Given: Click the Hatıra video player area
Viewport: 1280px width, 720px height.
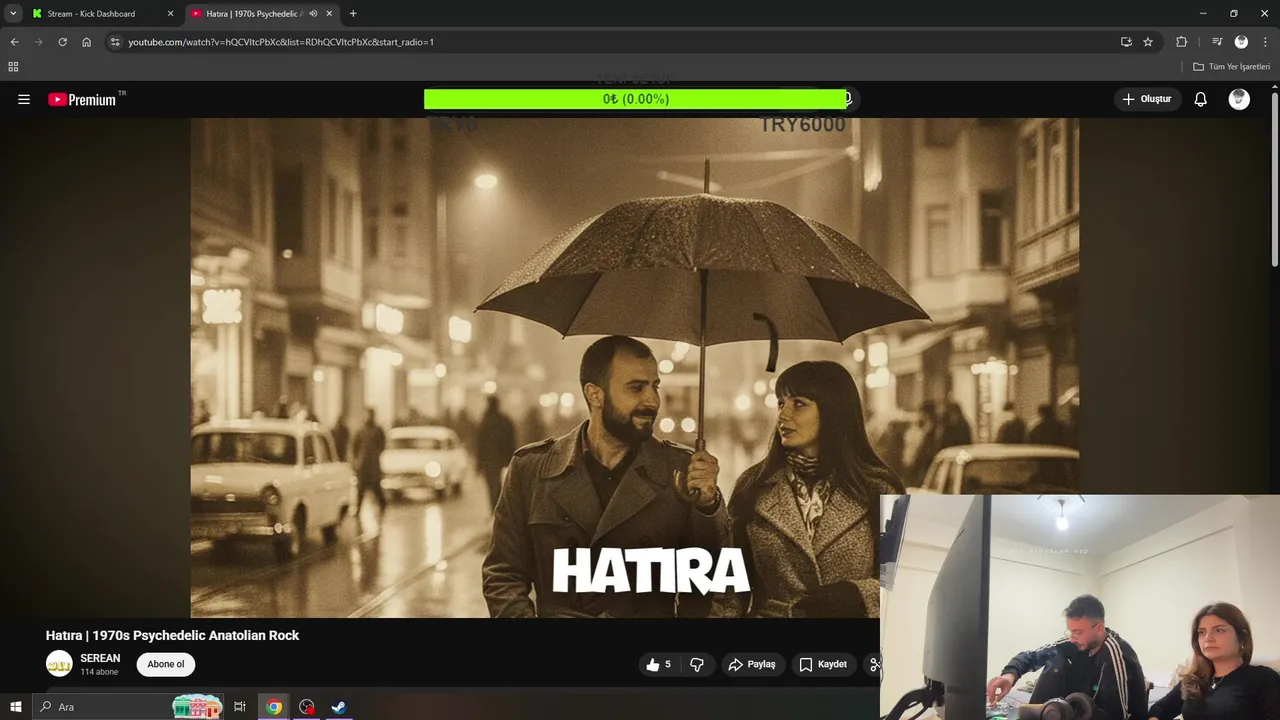Looking at the screenshot, I should pyautogui.click(x=634, y=367).
